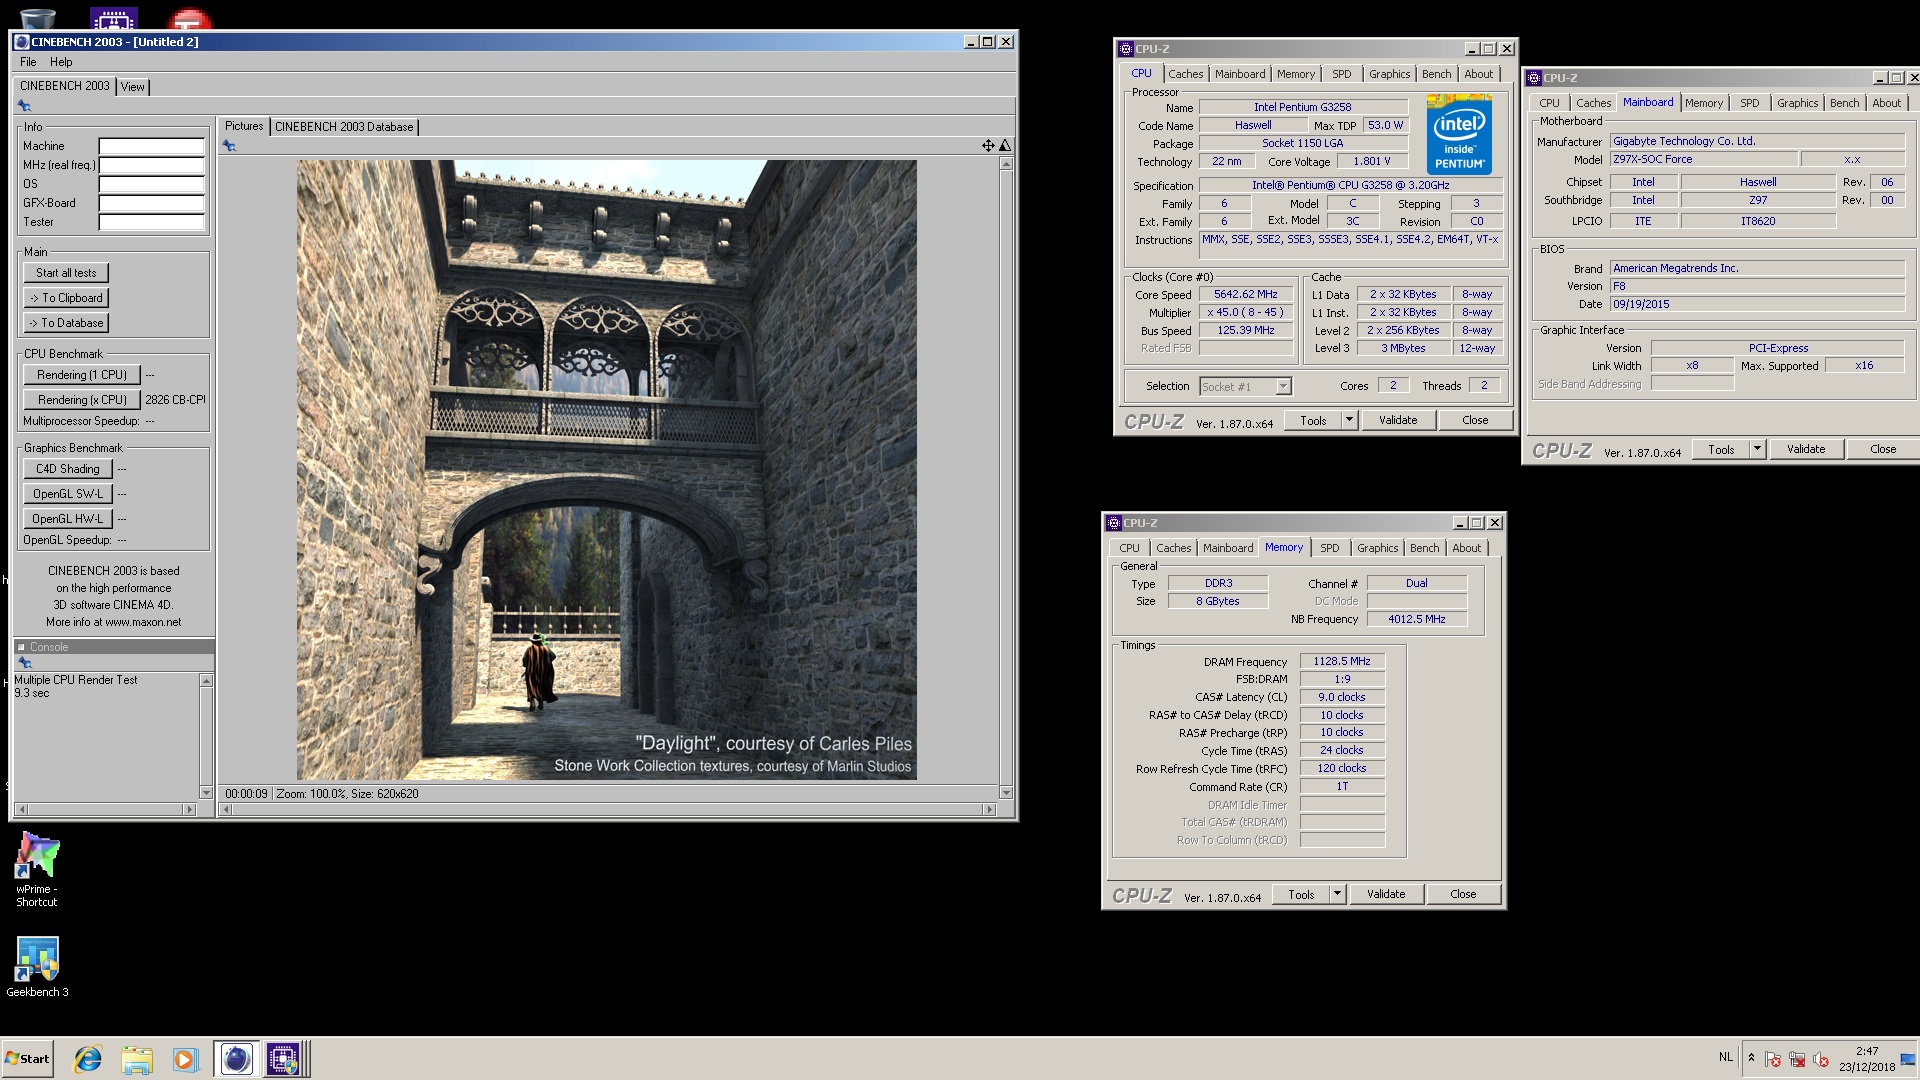Open About tab in Mainboard CPU-Z window
This screenshot has width=1920, height=1080.
coord(1886,103)
